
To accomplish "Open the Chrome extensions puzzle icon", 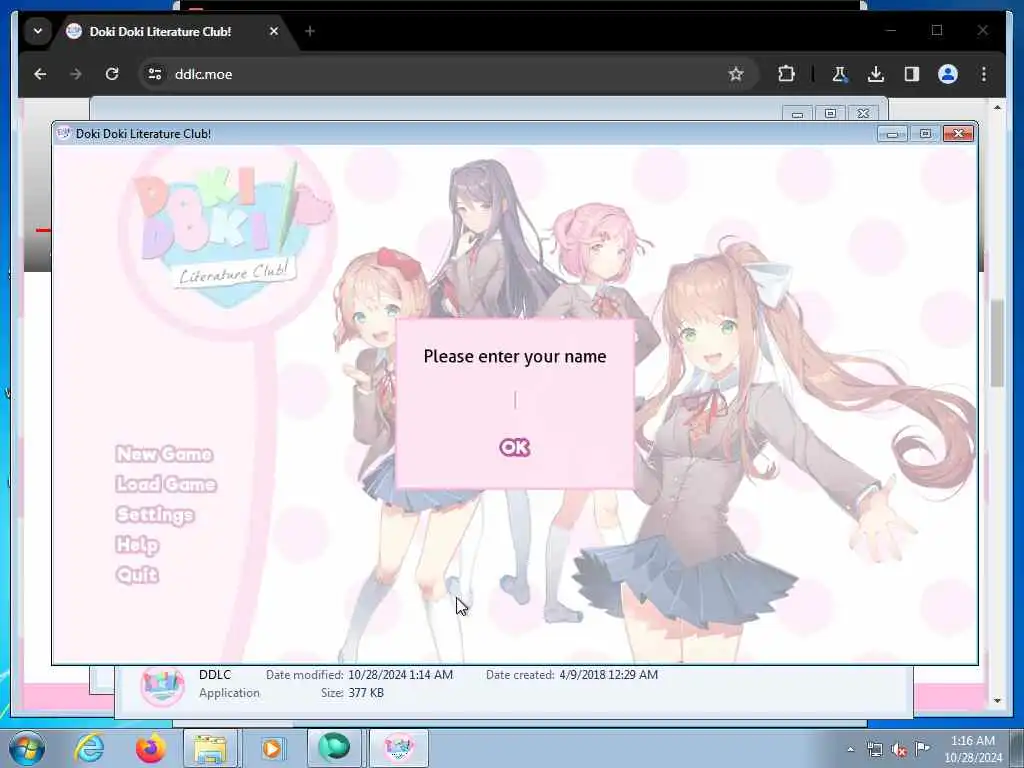I will tap(786, 74).
